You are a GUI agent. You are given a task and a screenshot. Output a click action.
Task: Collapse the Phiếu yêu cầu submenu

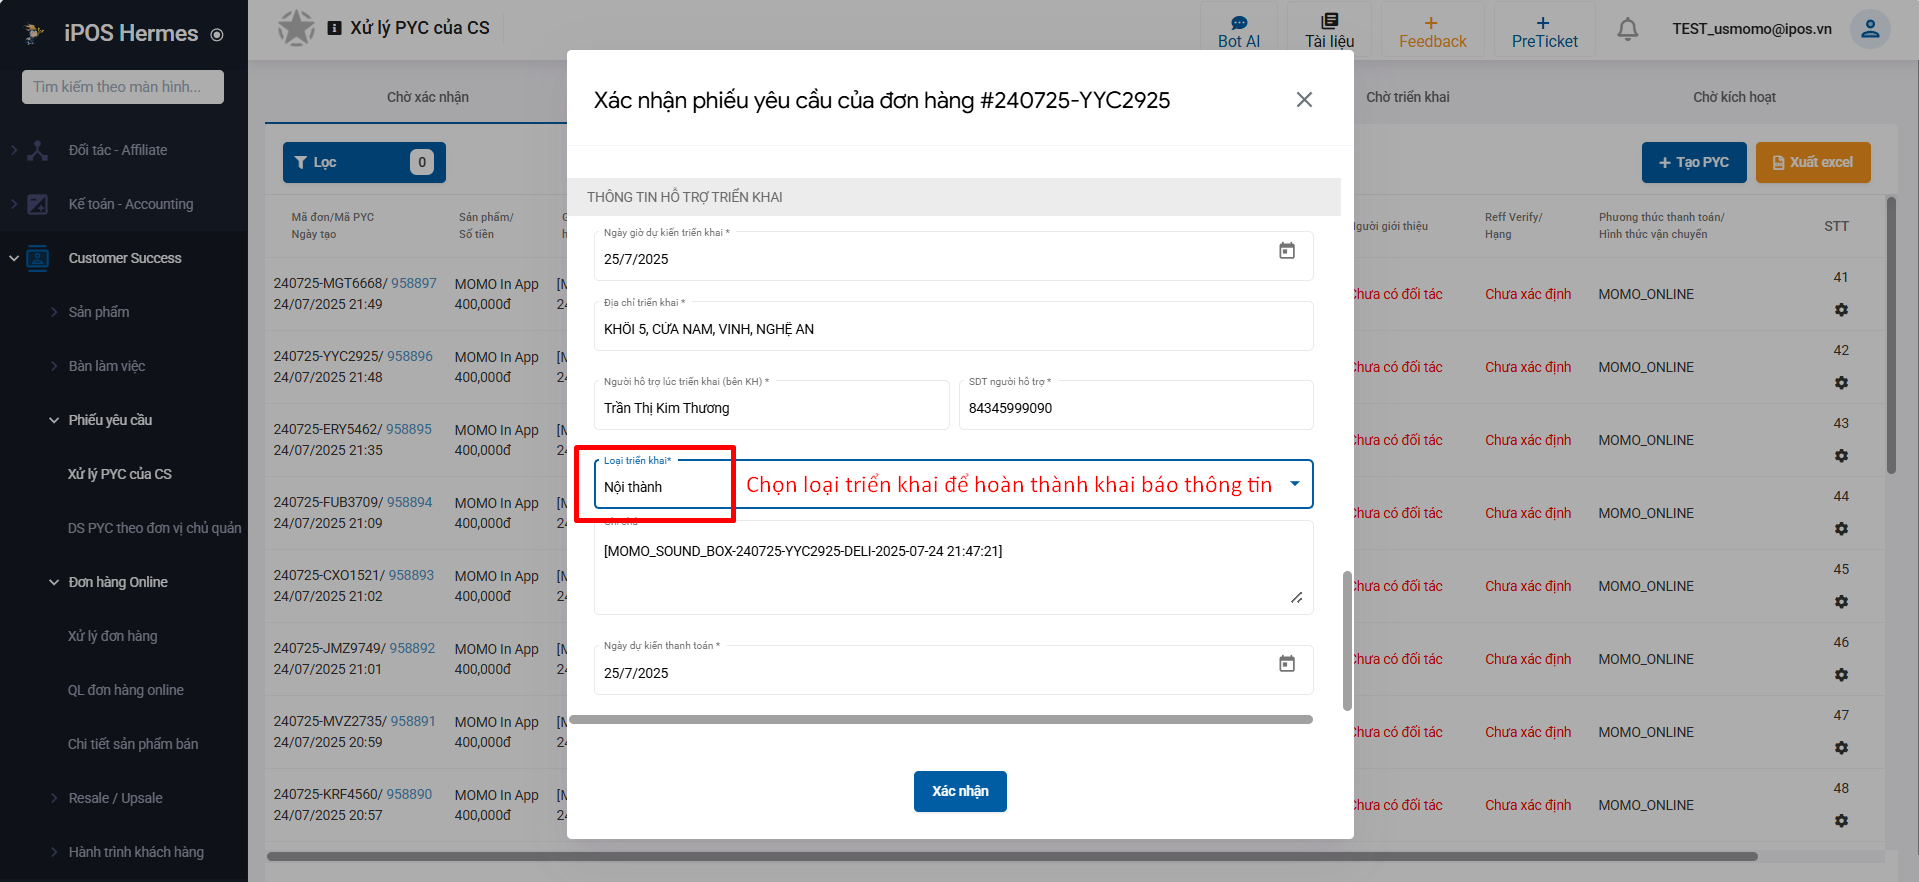(x=54, y=420)
